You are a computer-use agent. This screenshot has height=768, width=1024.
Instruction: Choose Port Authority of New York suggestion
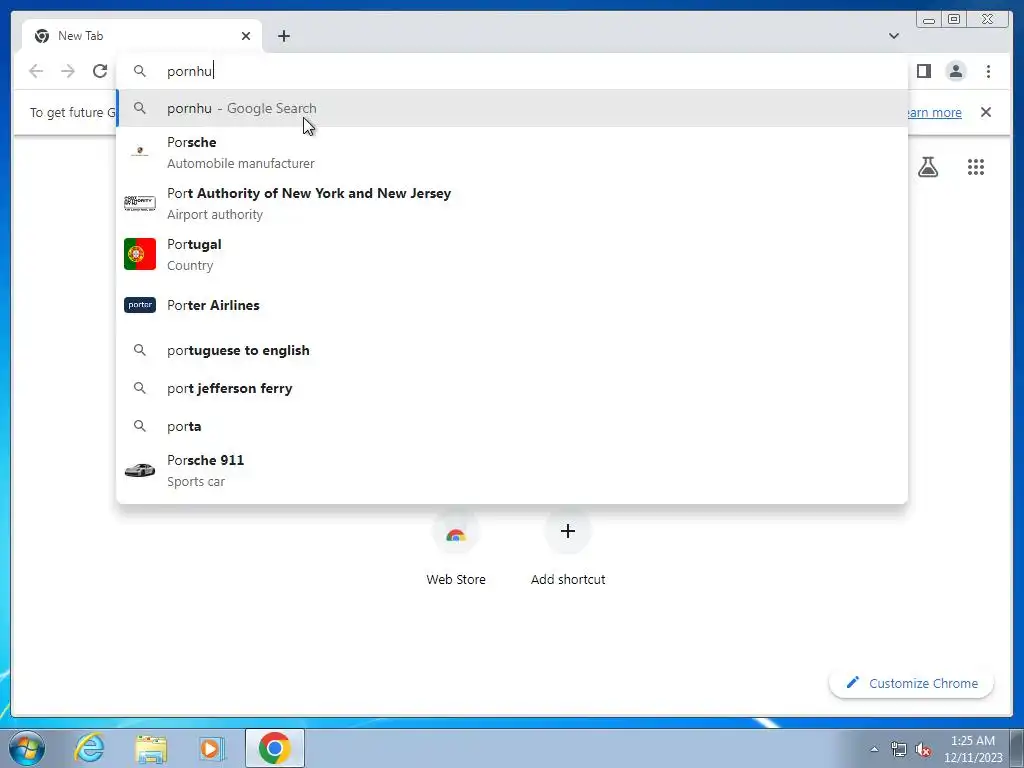512,203
